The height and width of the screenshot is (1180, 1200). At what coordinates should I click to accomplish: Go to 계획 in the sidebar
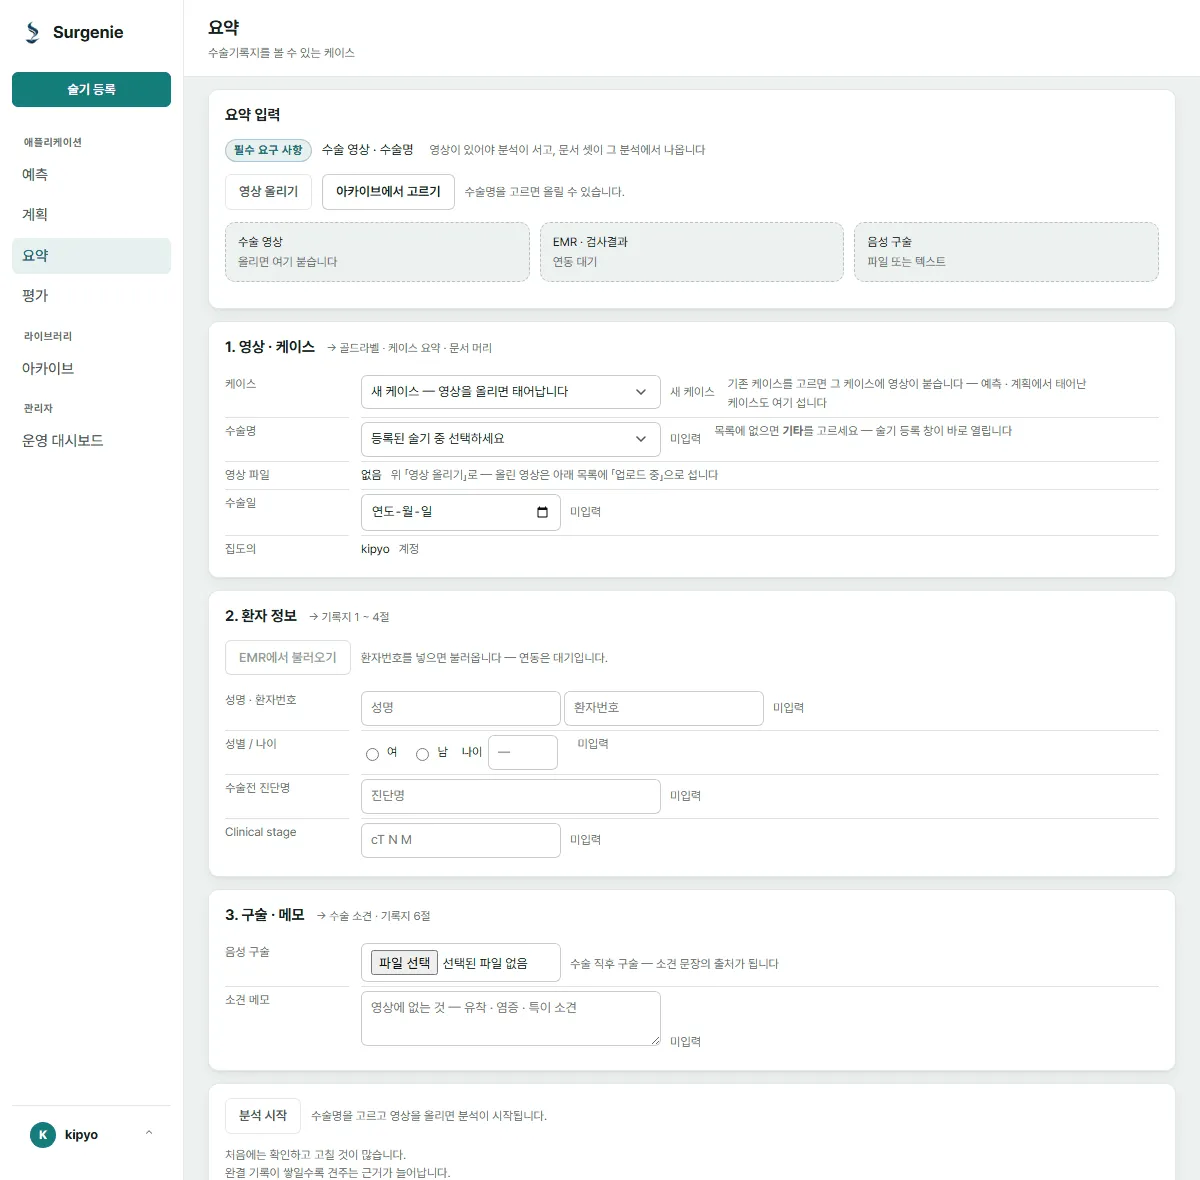click(91, 215)
